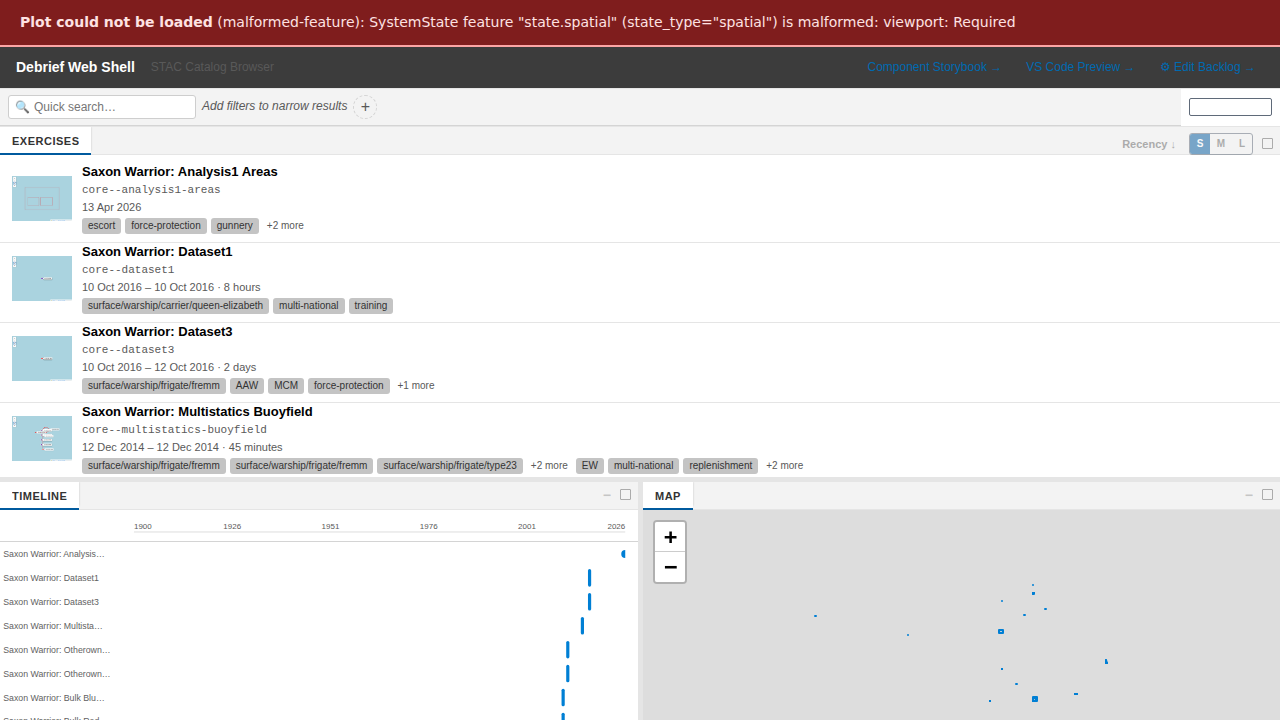Filter by surface/warship/frigate/type23 tag
This screenshot has height=720, width=1280.
(450, 466)
